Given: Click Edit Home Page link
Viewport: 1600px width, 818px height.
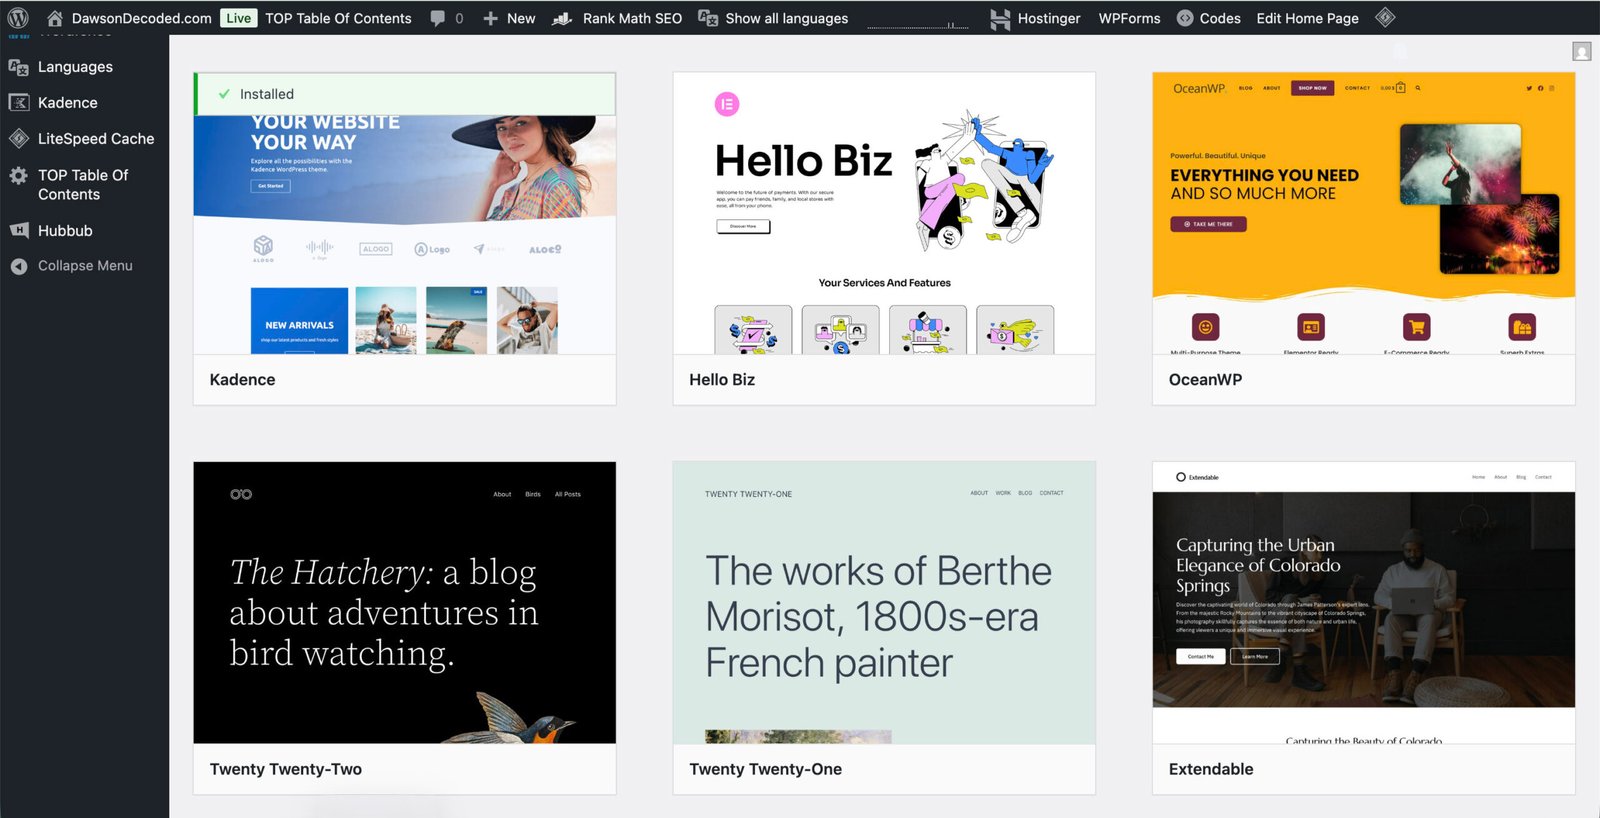Looking at the screenshot, I should [x=1307, y=18].
